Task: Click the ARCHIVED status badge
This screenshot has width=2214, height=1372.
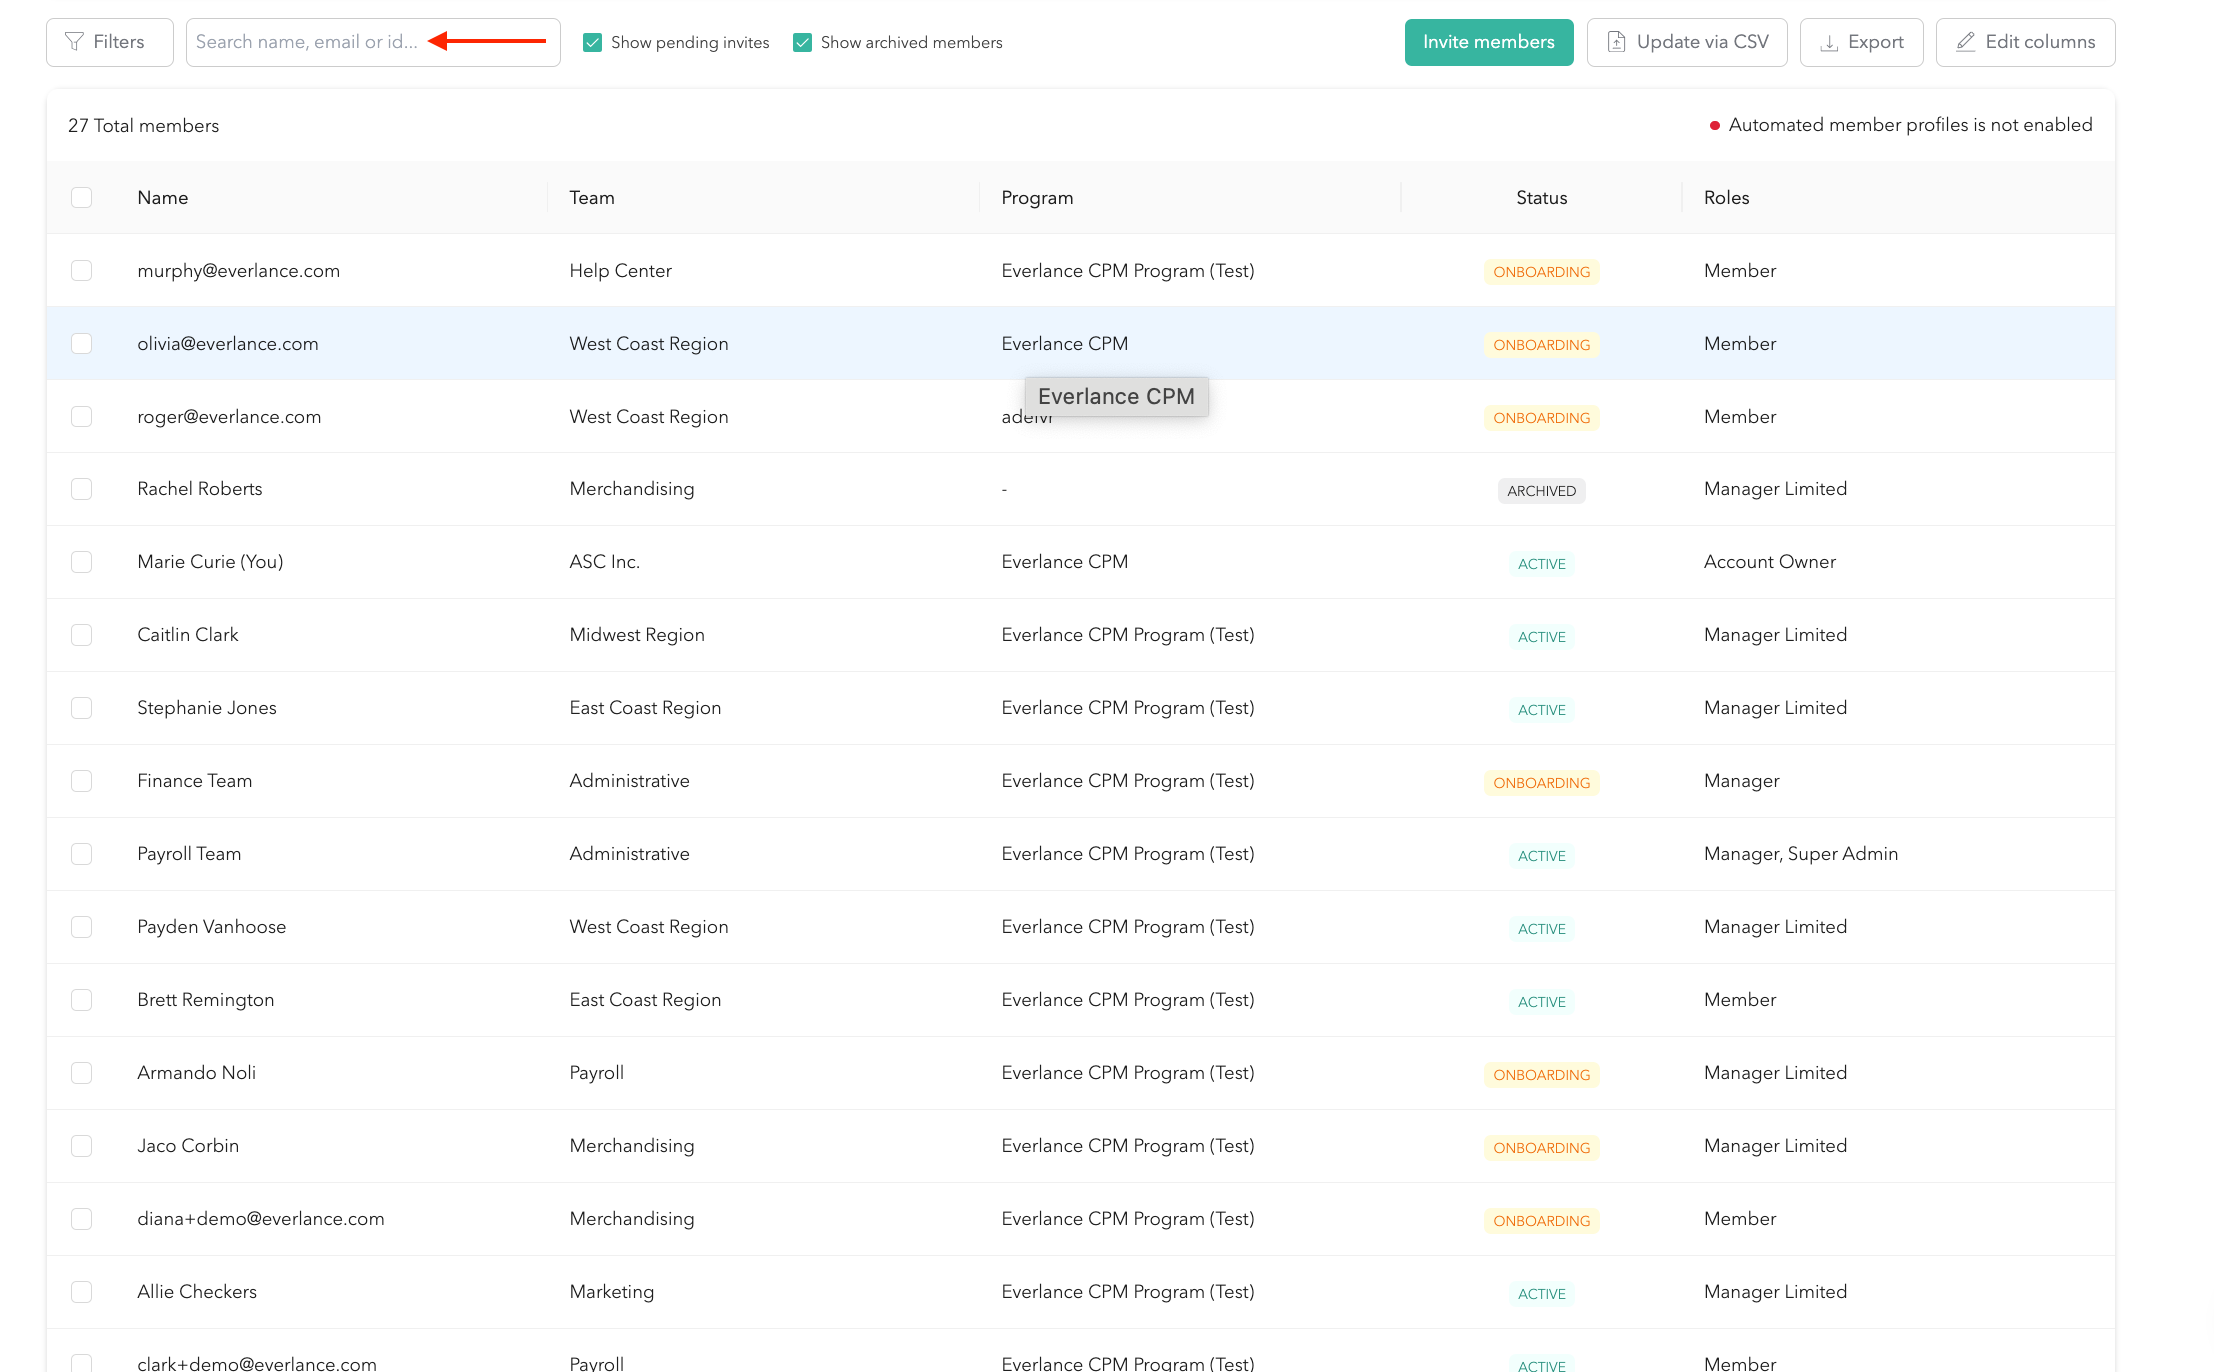Action: click(x=1541, y=491)
